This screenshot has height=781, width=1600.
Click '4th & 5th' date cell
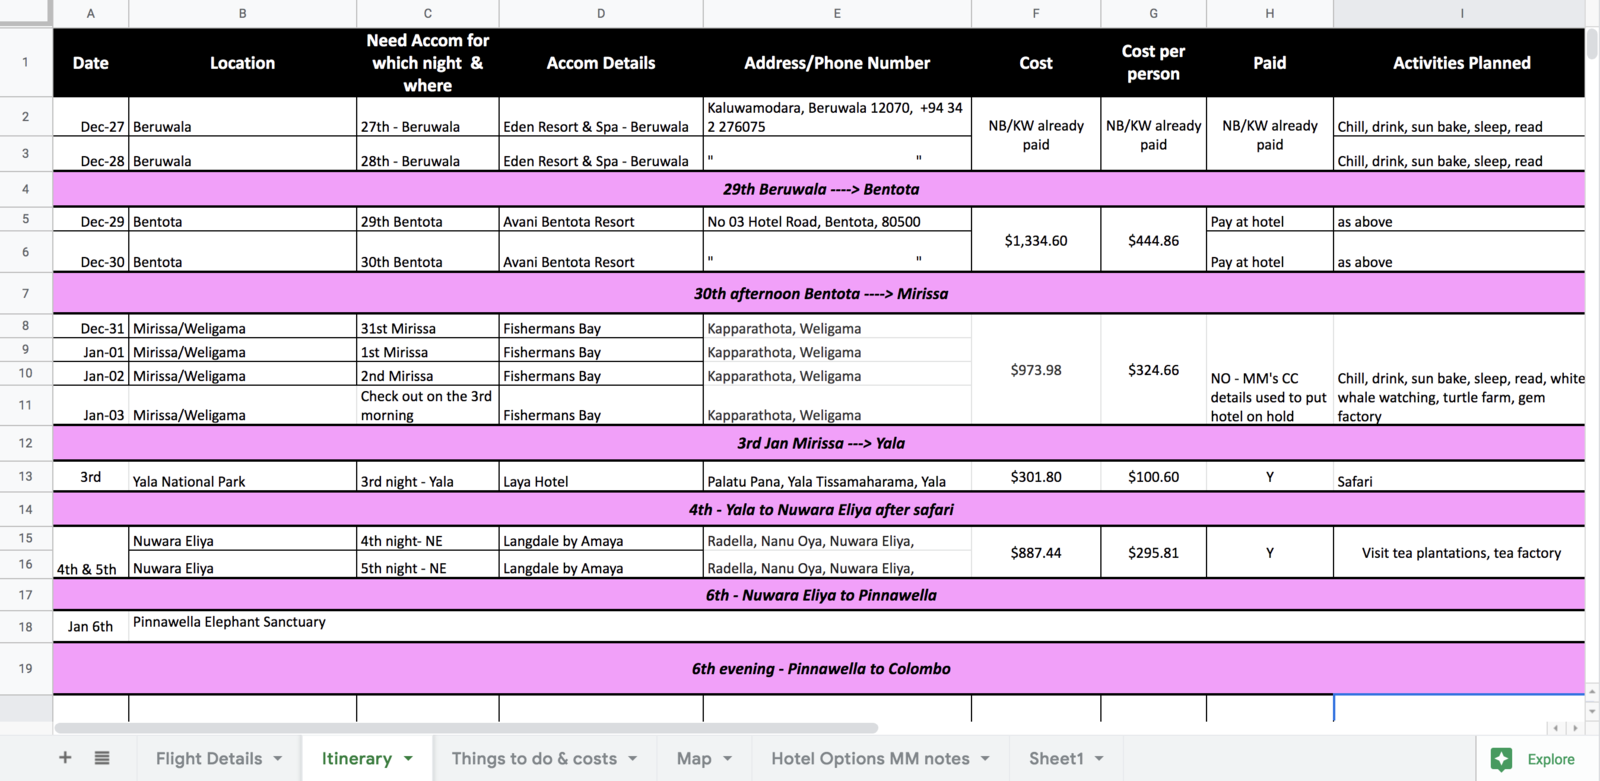click(x=91, y=552)
